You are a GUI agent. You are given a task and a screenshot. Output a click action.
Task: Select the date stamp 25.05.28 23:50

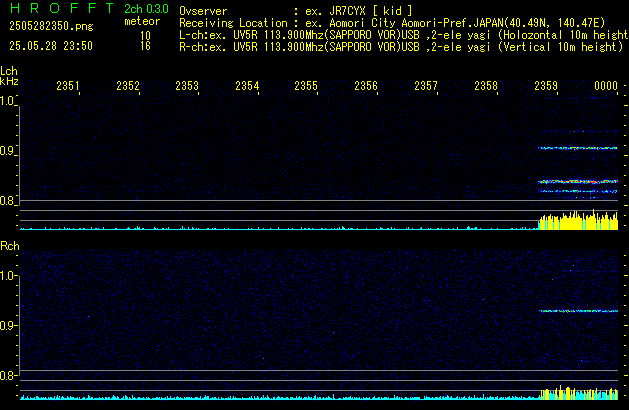click(x=51, y=46)
